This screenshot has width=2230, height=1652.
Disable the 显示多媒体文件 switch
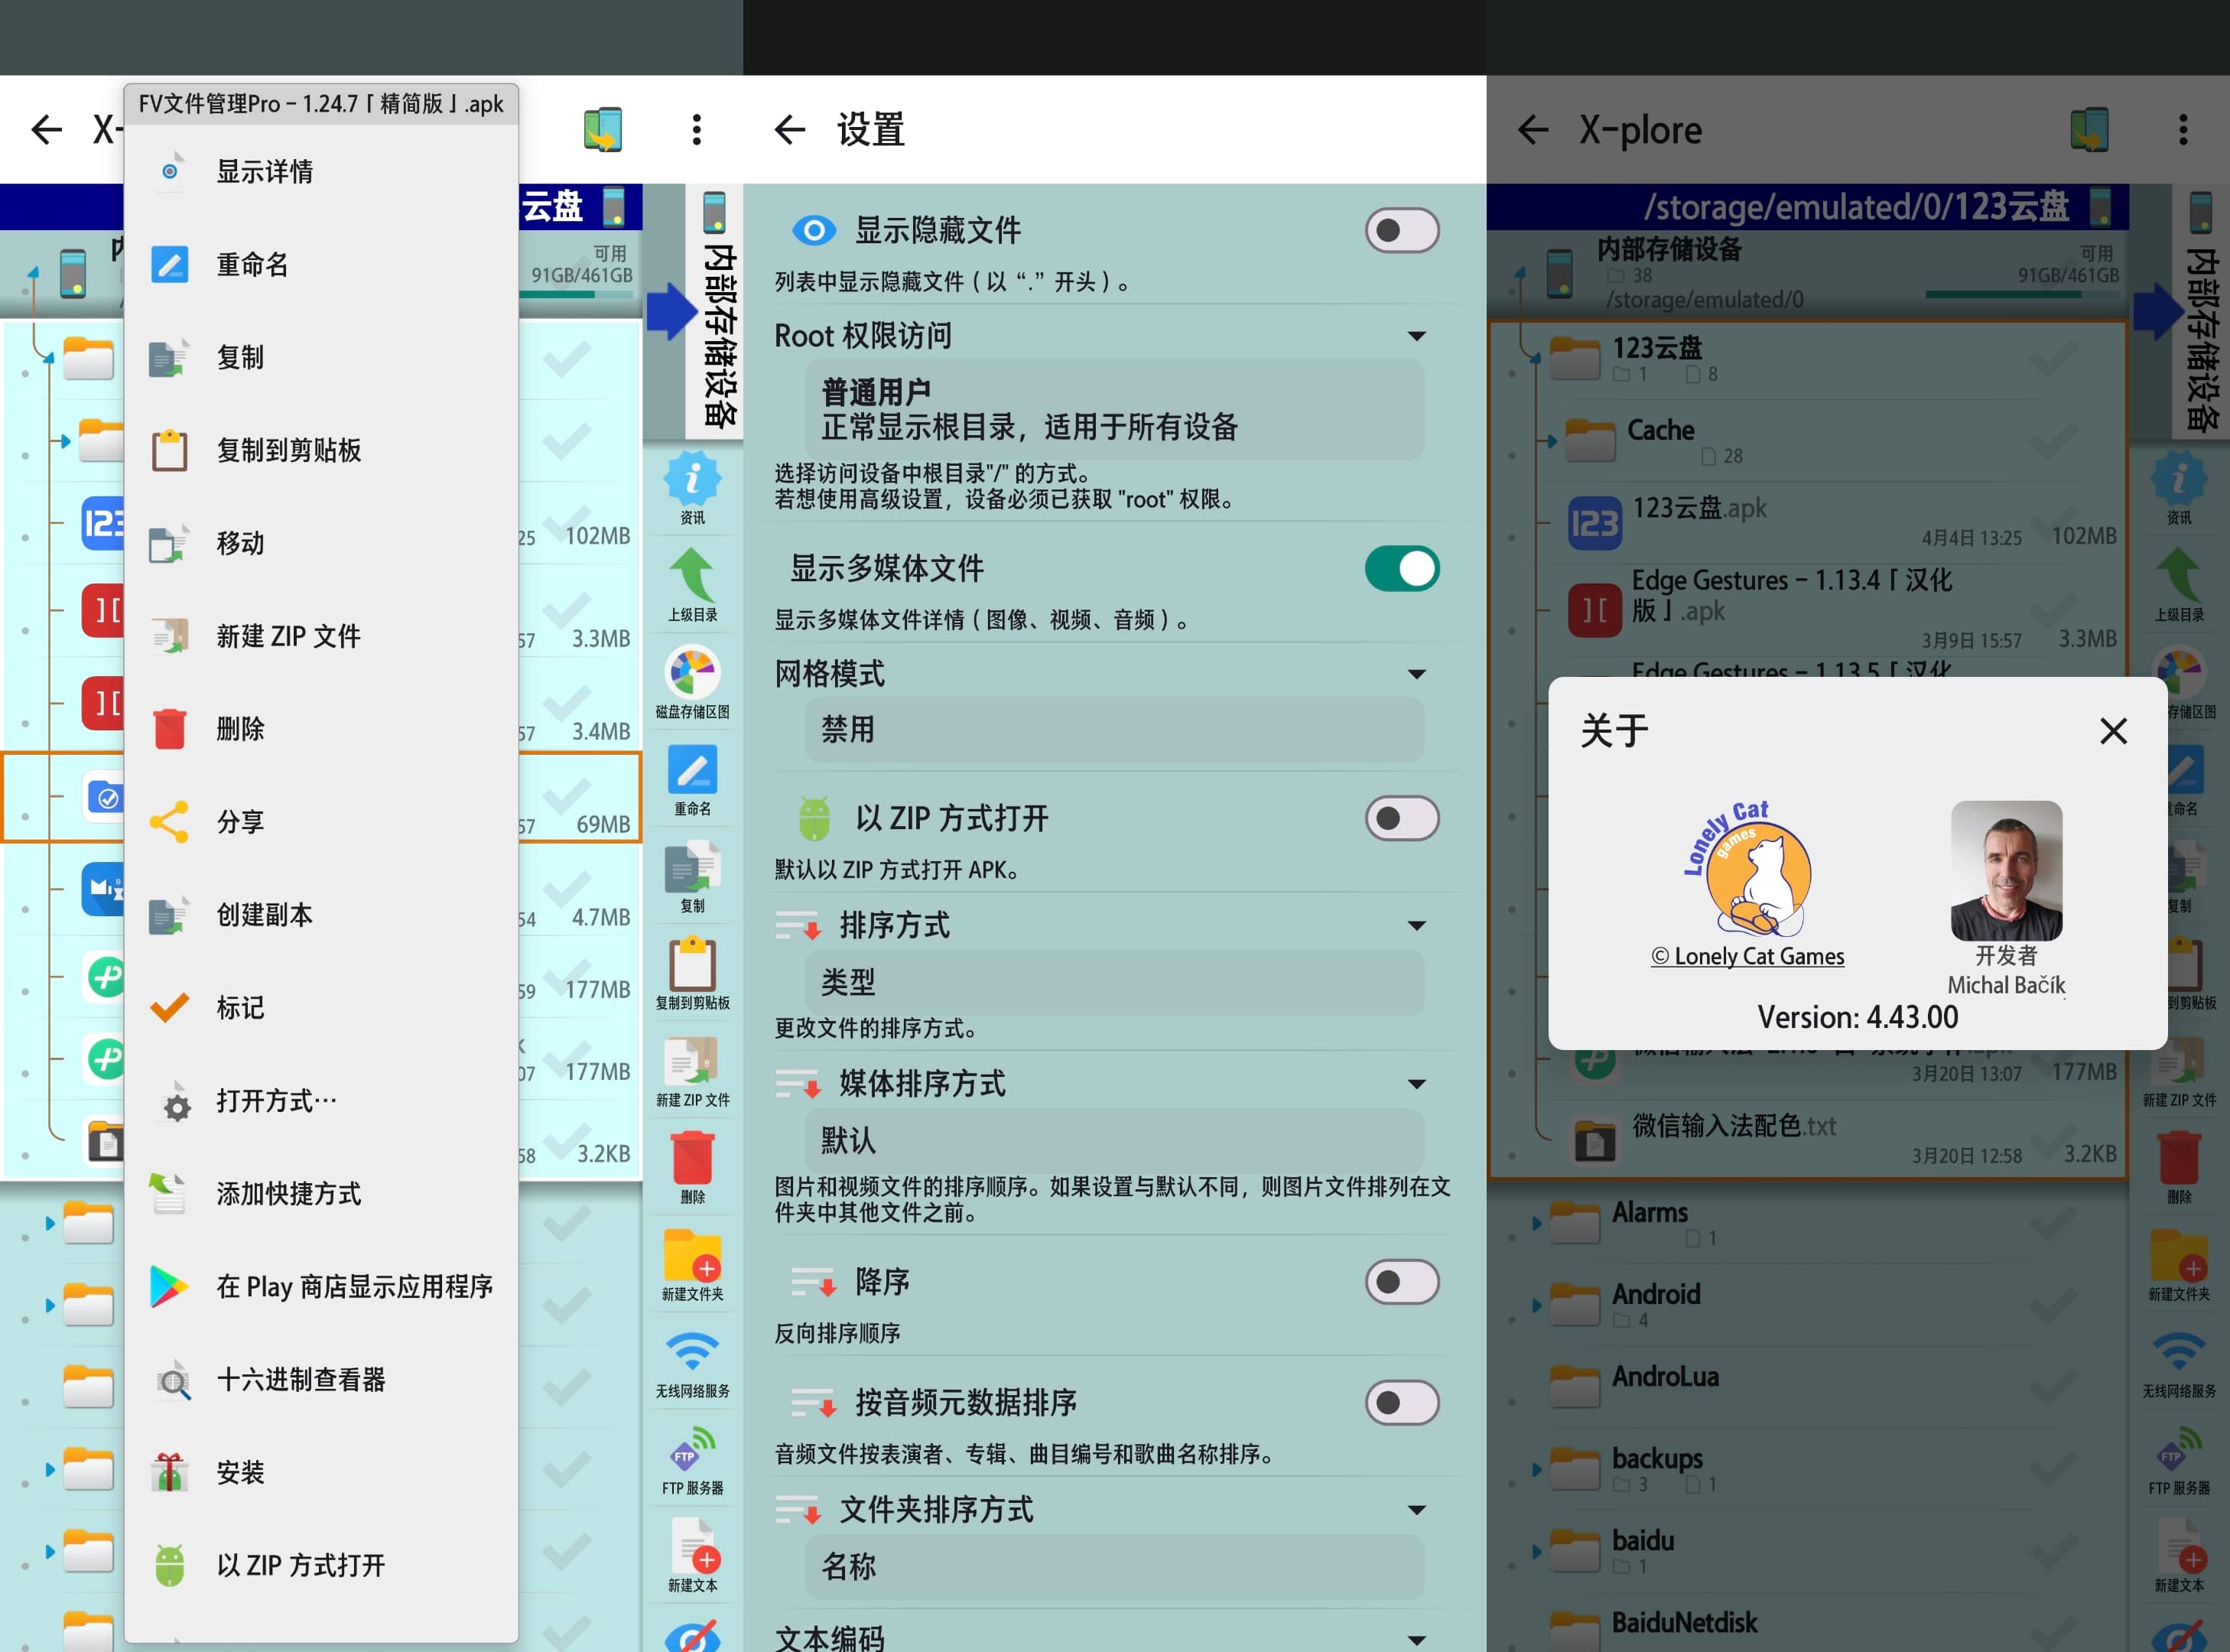[x=1402, y=569]
